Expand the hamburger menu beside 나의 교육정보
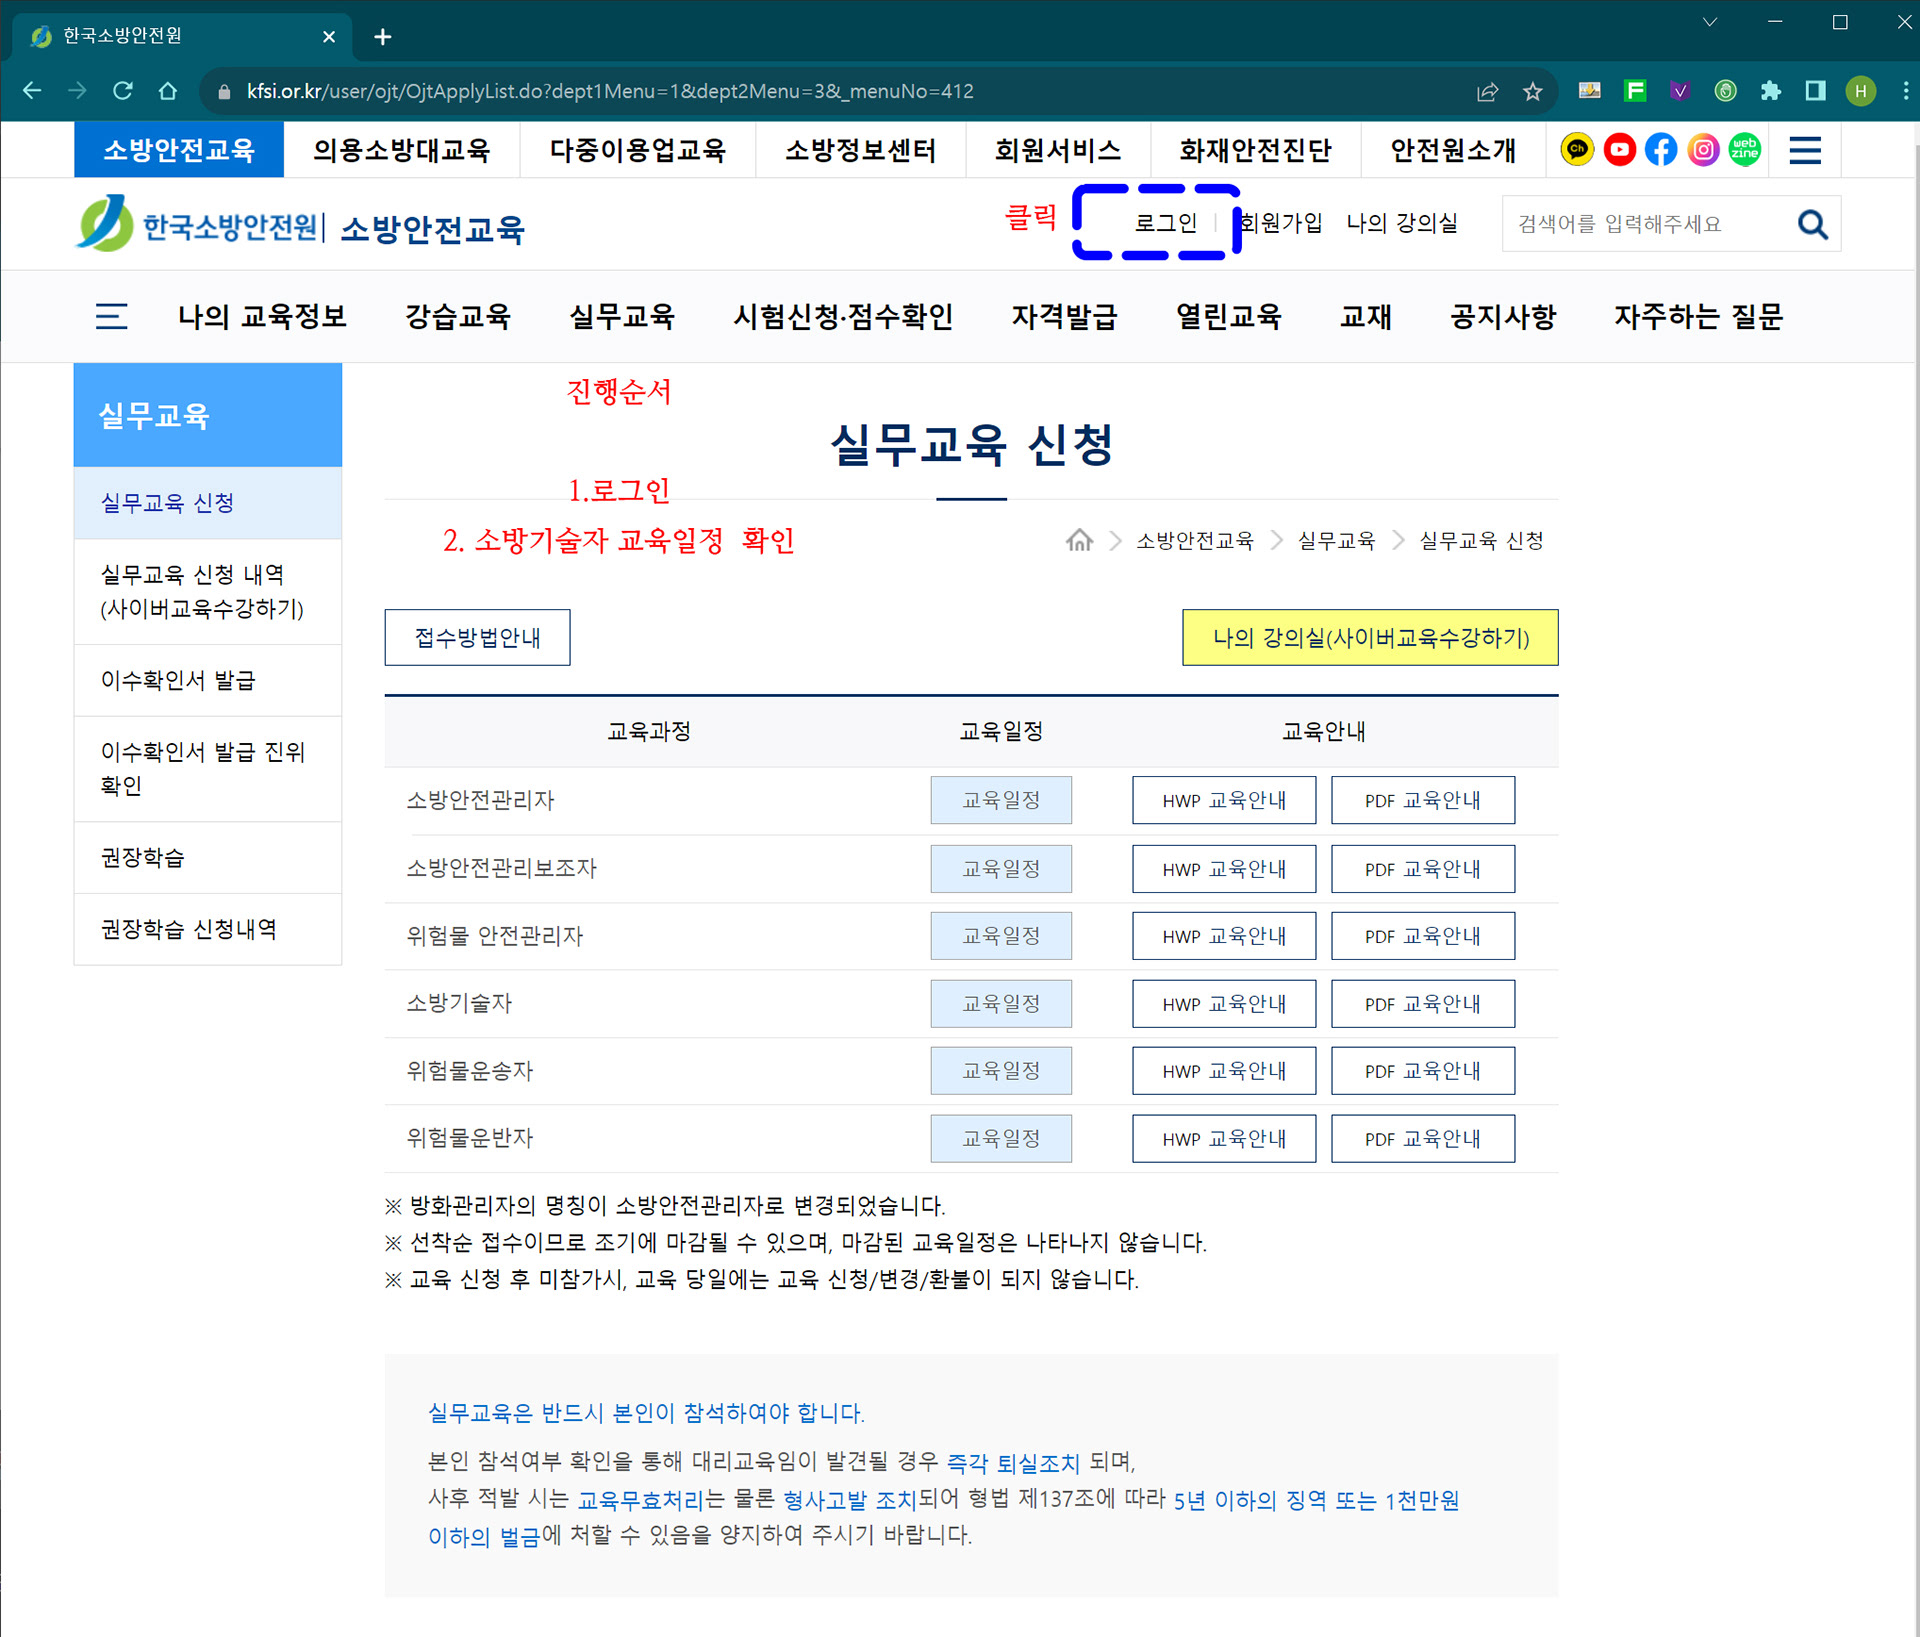This screenshot has height=1637, width=1920. click(111, 317)
